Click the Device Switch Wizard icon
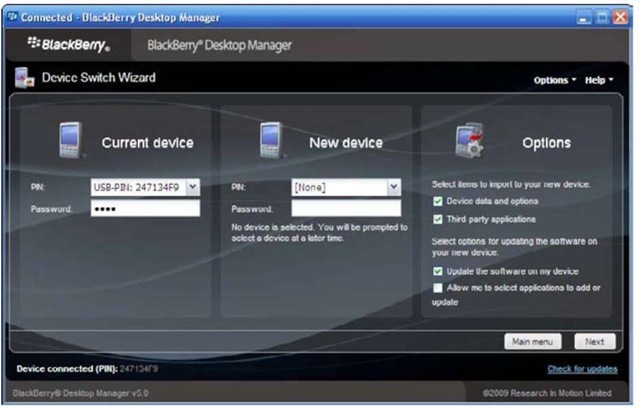Image resolution: width=640 pixels, height=408 pixels. [24, 78]
